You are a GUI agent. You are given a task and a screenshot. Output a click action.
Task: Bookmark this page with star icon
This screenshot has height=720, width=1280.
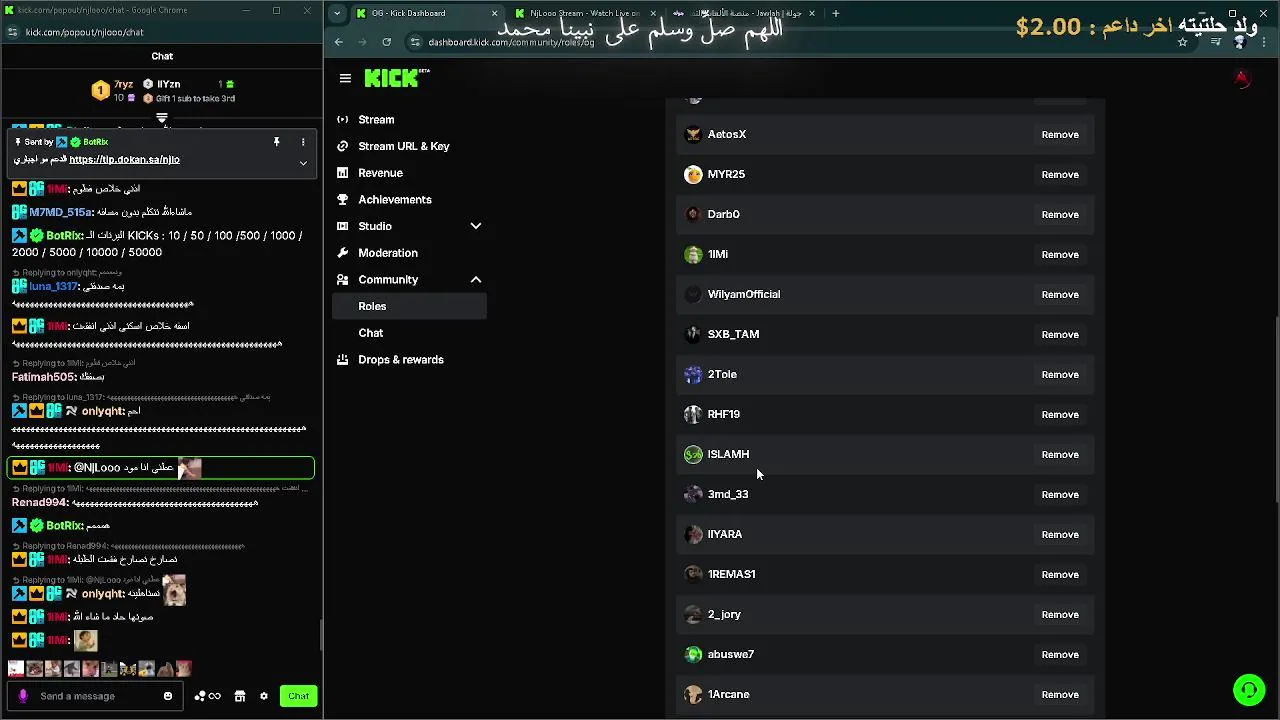[x=1182, y=42]
